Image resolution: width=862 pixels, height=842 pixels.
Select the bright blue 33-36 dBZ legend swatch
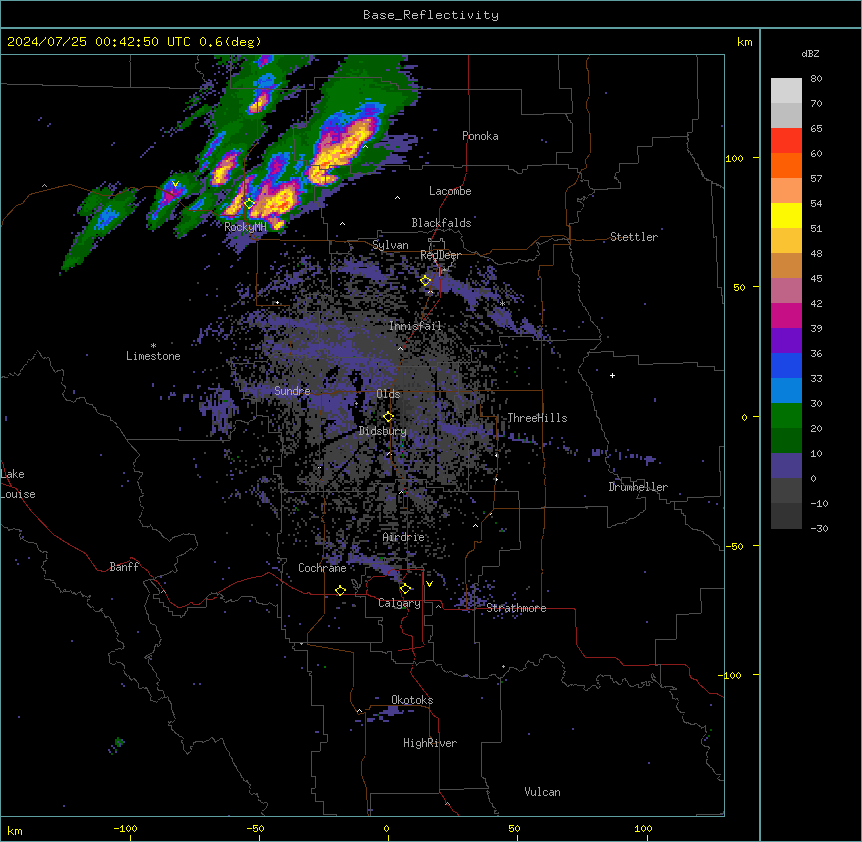(x=786, y=365)
